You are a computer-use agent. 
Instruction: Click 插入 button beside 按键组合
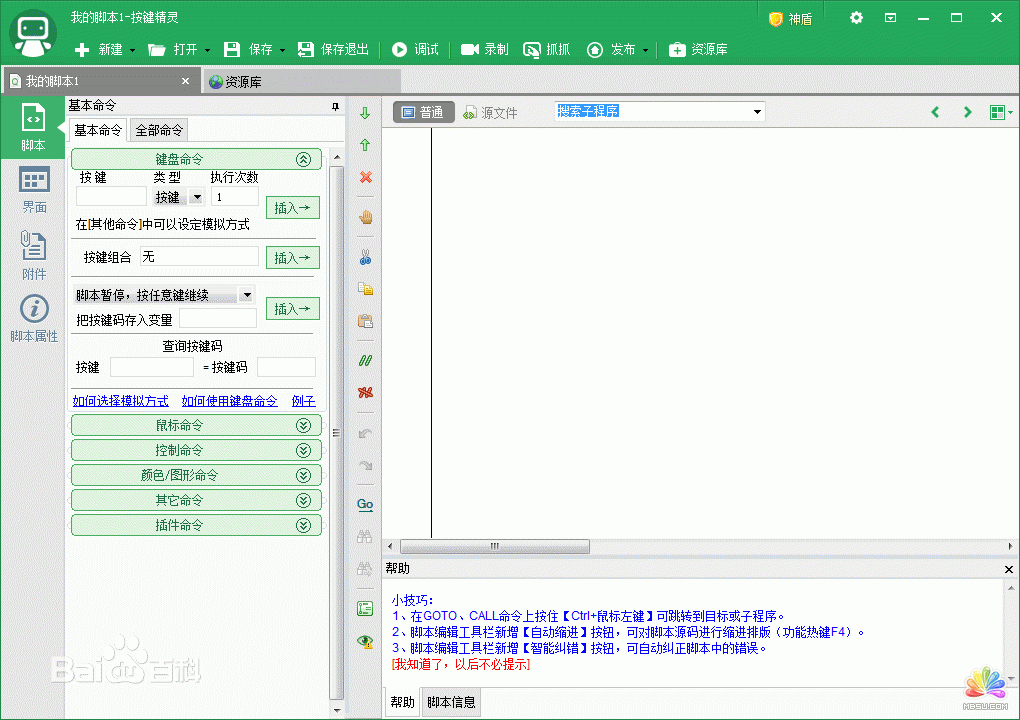point(292,258)
